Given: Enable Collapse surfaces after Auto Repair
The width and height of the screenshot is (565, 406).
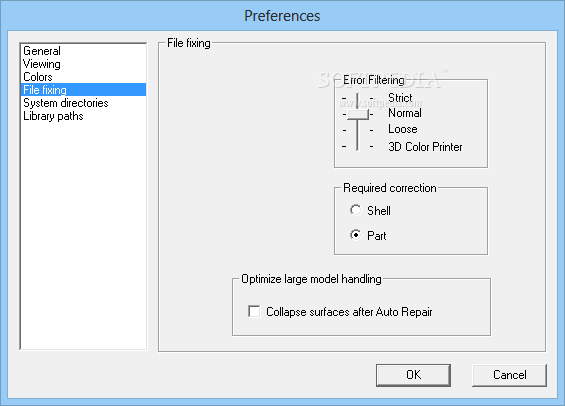Looking at the screenshot, I should tap(254, 311).
